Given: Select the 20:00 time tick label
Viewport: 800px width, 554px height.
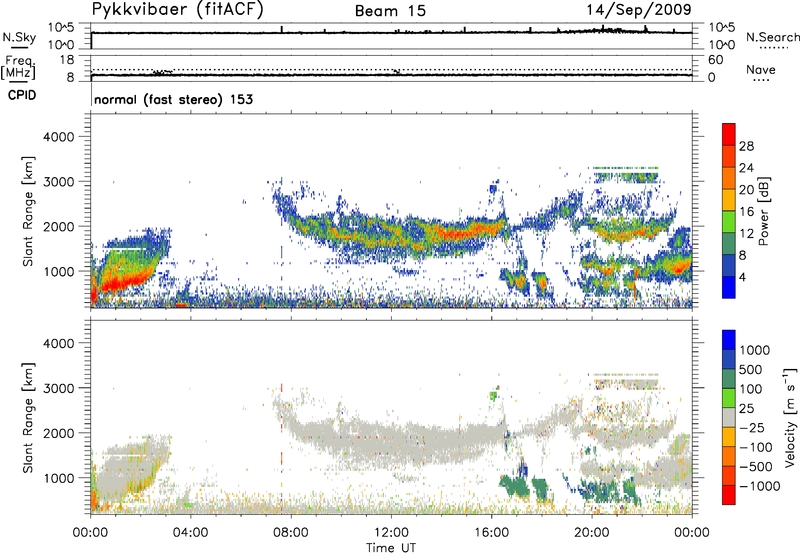Looking at the screenshot, I should tap(592, 533).
